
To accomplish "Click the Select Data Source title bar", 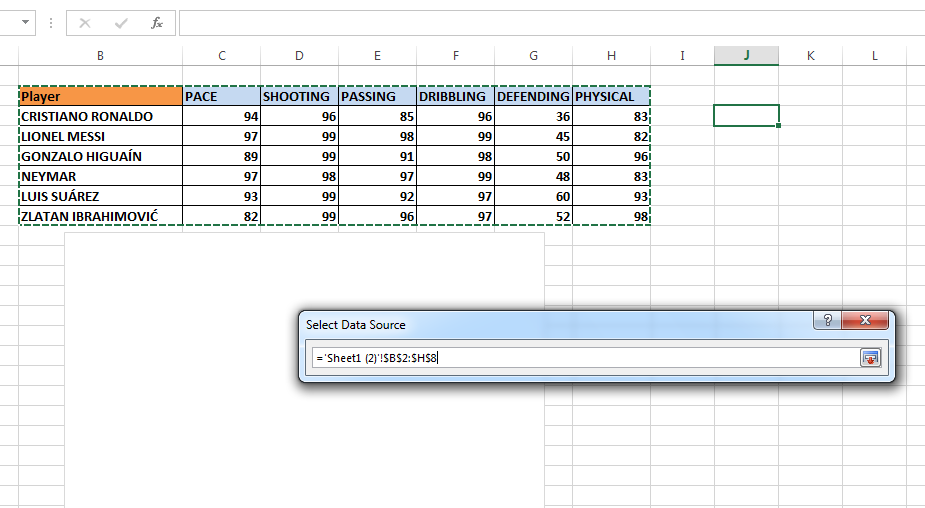I will coord(557,325).
